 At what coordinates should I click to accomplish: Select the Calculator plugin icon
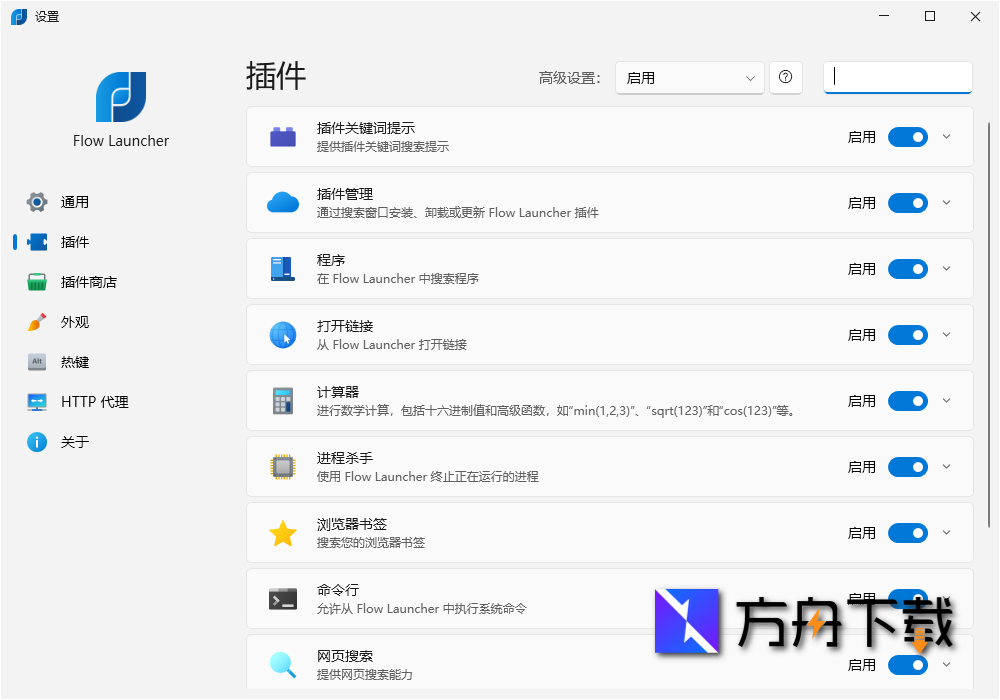coord(283,400)
